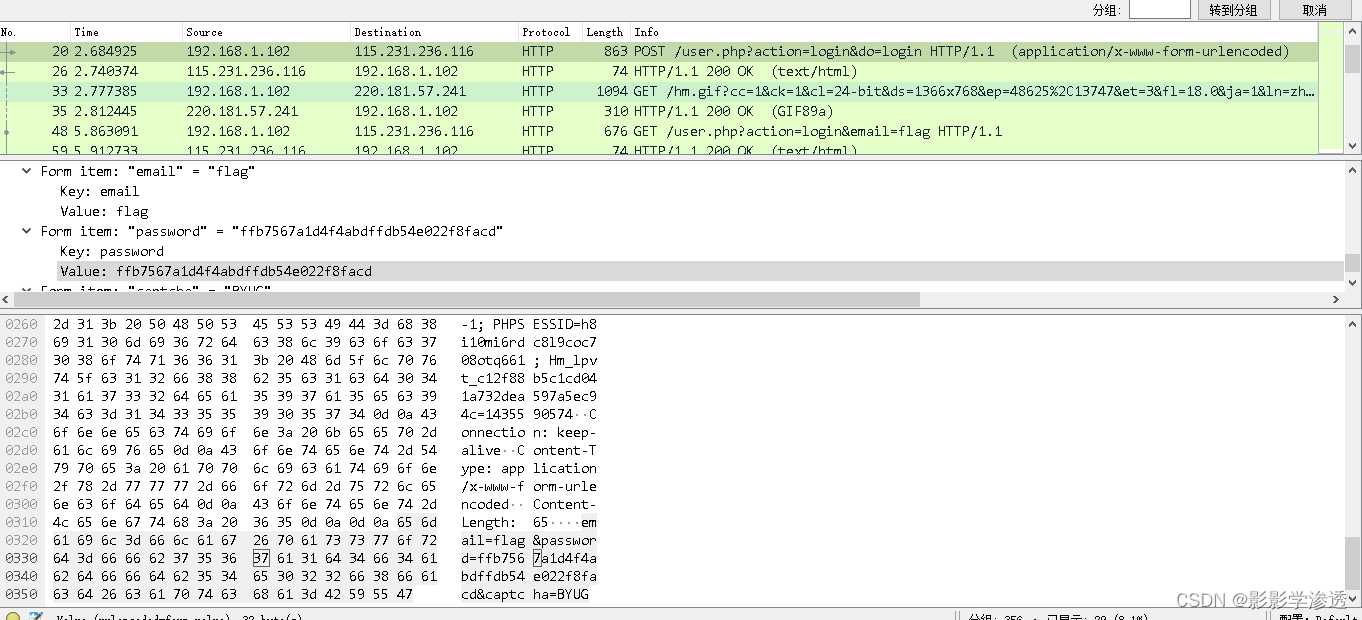The image size is (1362, 620).
Task: Click hex offset 0350 label
Action: coord(20,594)
